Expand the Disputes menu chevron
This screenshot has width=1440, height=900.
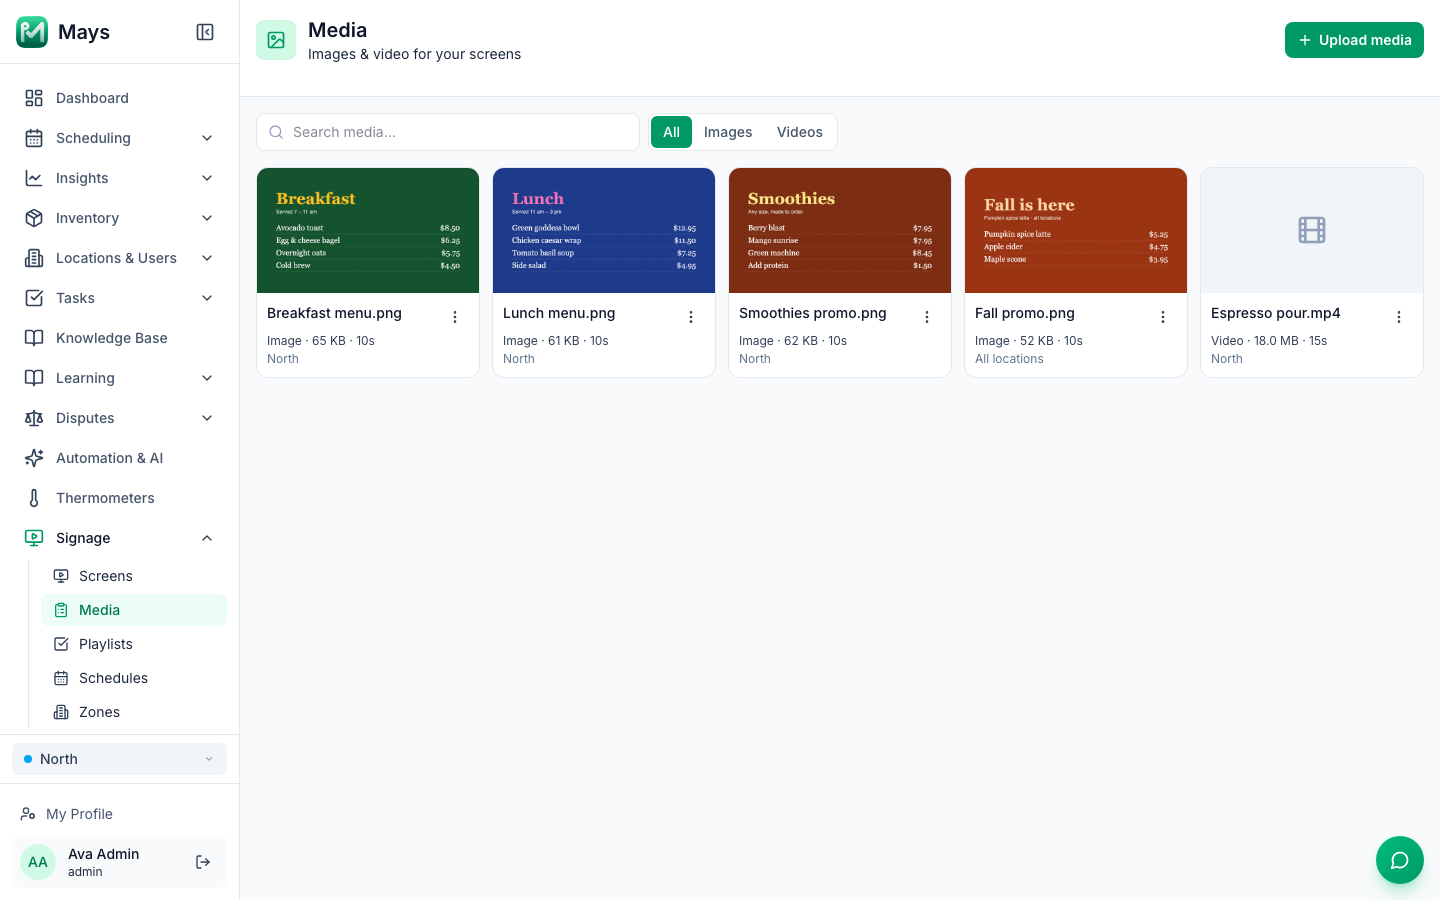pos(207,418)
